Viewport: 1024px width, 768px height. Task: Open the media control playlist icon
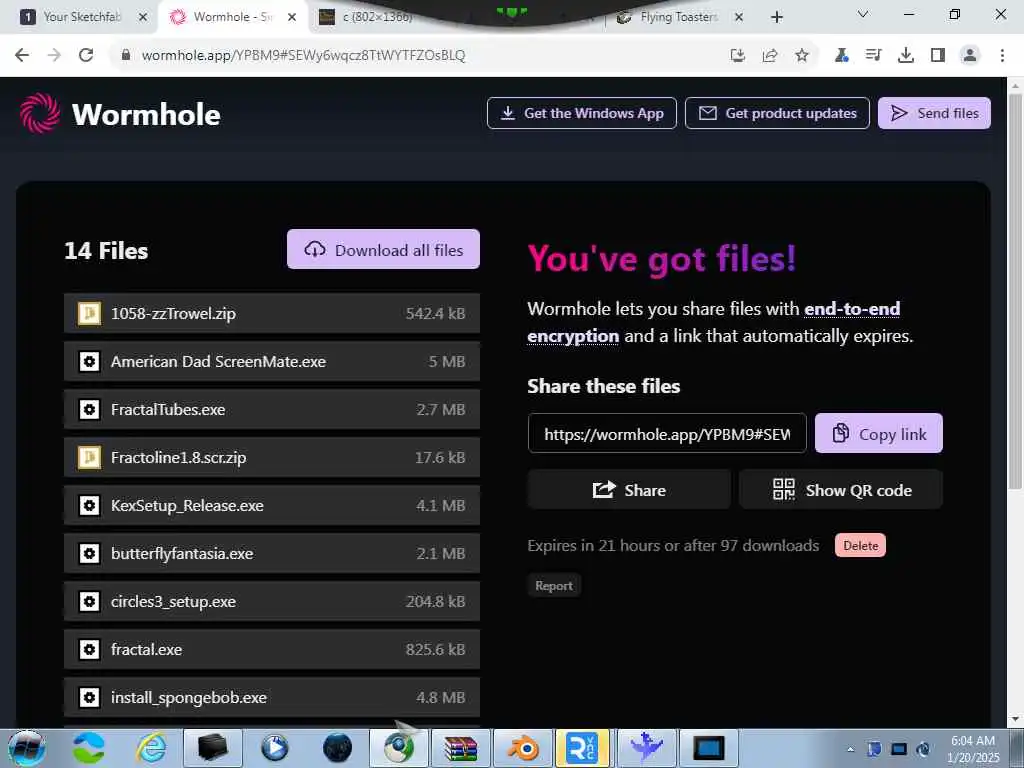point(873,56)
